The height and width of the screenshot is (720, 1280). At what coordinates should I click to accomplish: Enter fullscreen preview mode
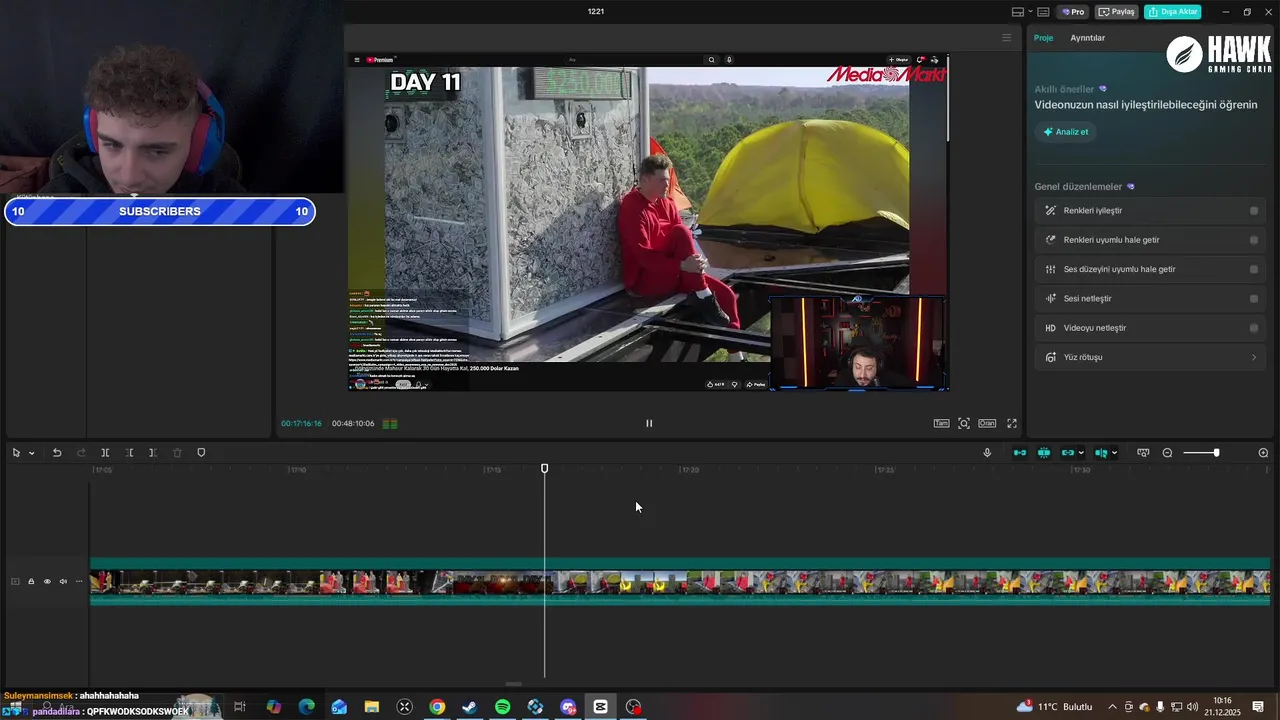1012,424
